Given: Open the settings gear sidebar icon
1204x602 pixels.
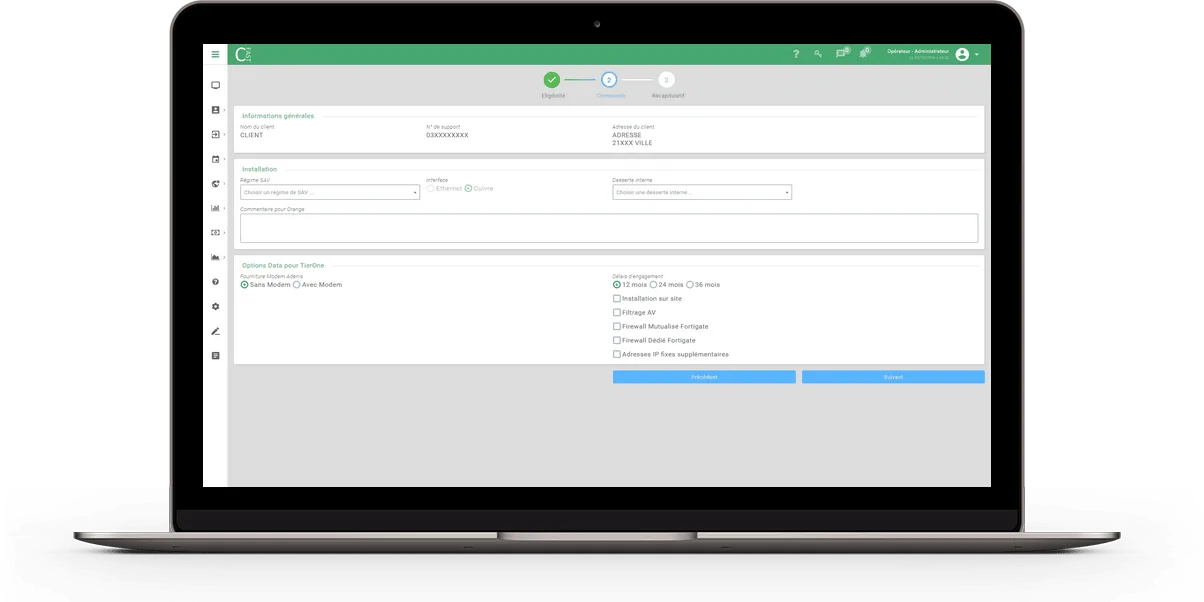Looking at the screenshot, I should click(x=215, y=306).
